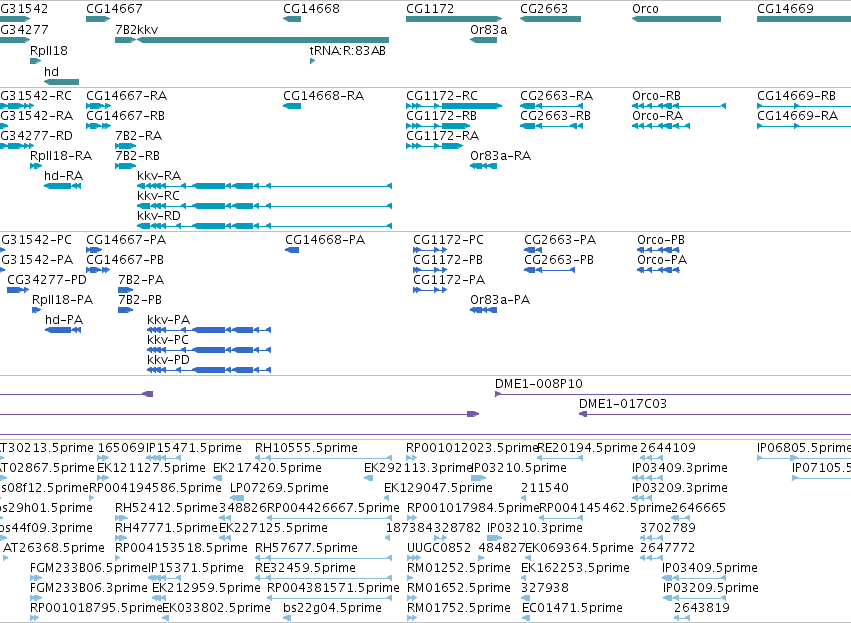Open the CG1172 gene label
Viewport: 851px width, 623px height.
click(430, 9)
